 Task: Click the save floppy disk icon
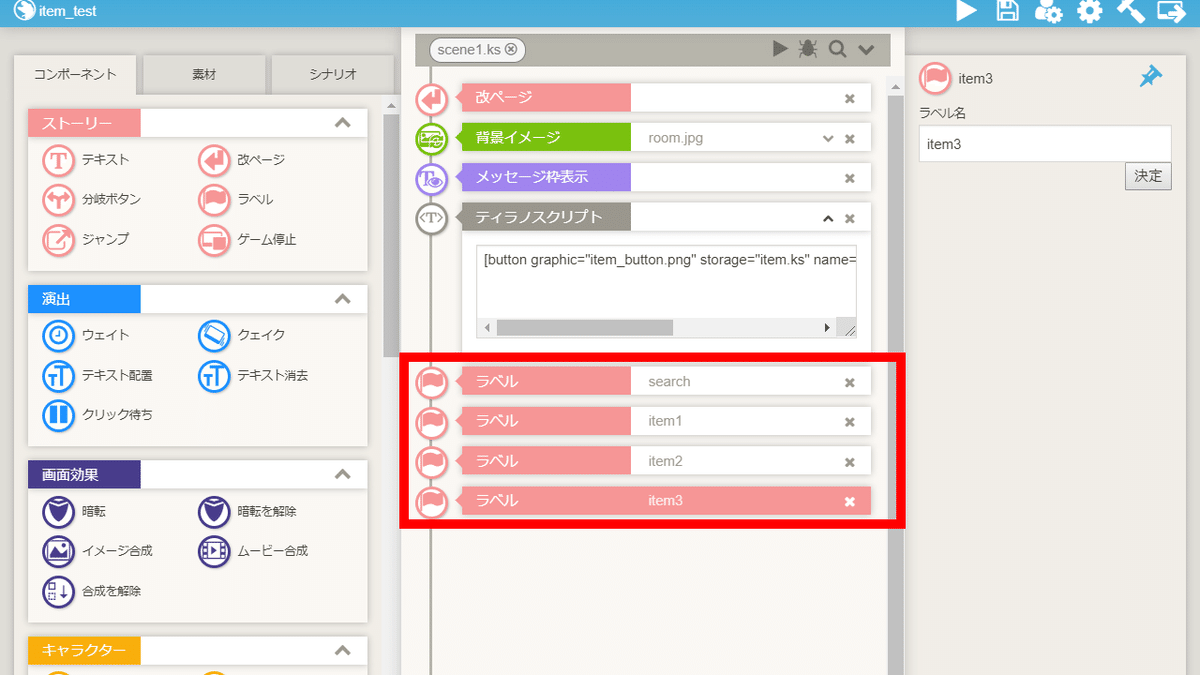point(1008,11)
